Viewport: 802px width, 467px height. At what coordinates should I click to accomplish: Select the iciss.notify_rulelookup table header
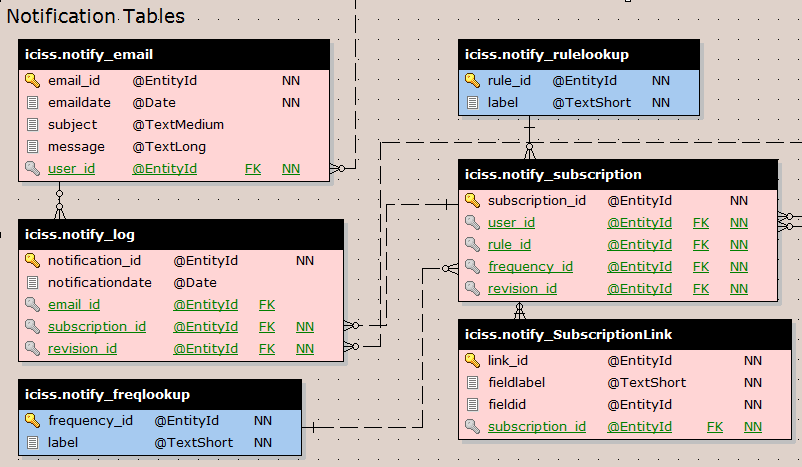(x=580, y=54)
